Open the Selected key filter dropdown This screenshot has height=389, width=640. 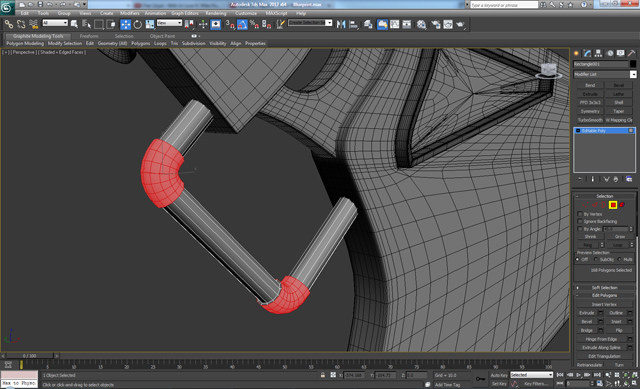tap(531, 375)
